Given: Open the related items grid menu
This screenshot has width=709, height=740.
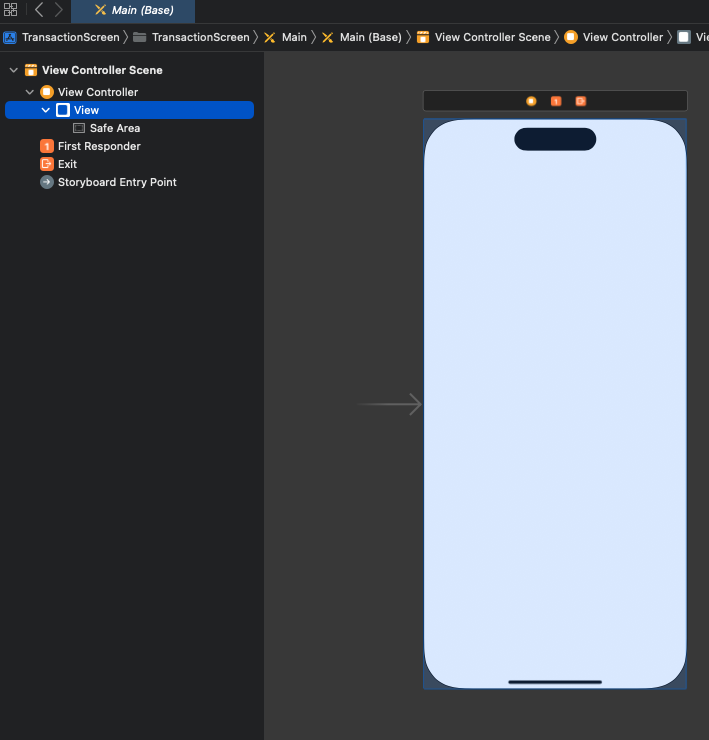Looking at the screenshot, I should tap(10, 9).
